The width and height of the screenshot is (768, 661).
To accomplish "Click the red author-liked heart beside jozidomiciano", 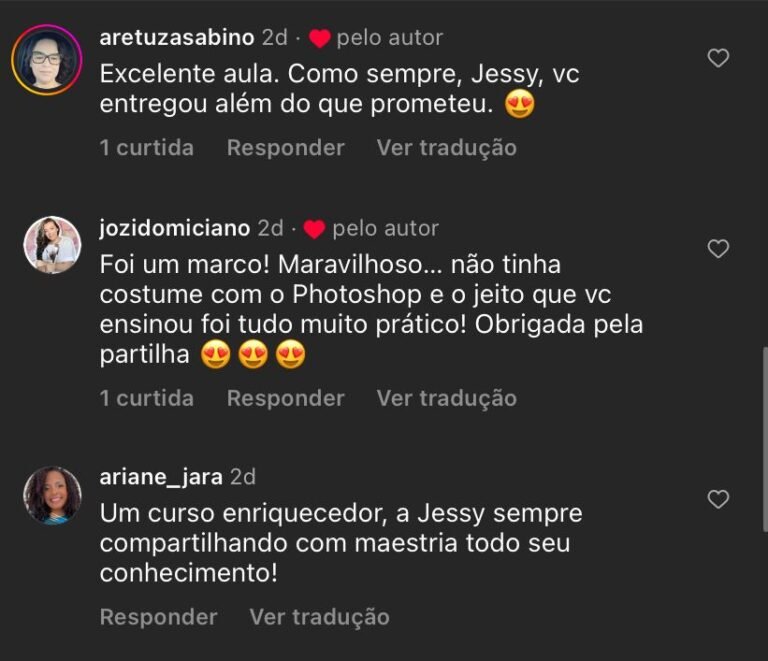I will [x=314, y=229].
